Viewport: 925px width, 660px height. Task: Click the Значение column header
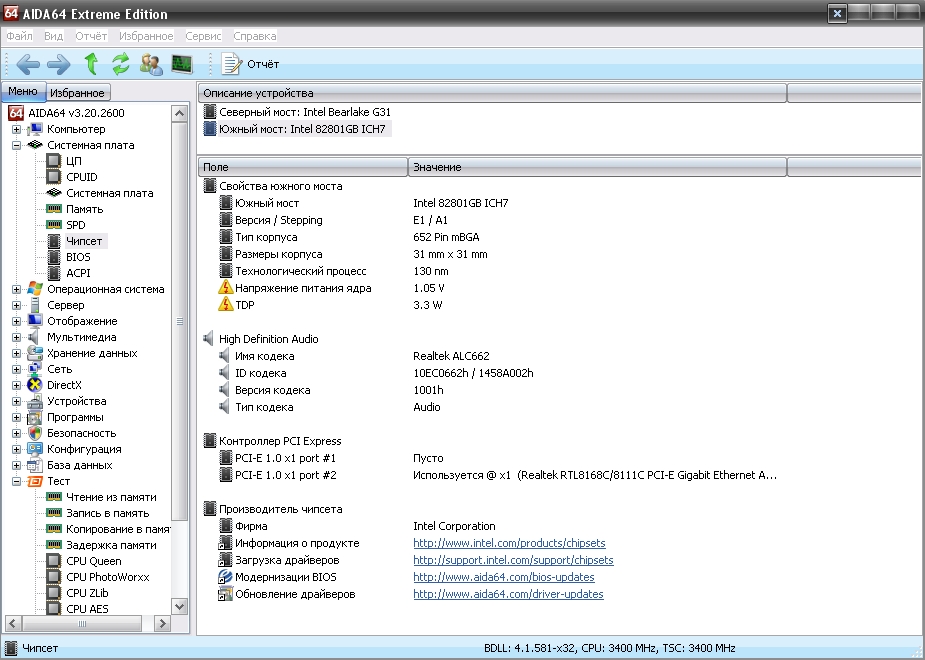(598, 168)
